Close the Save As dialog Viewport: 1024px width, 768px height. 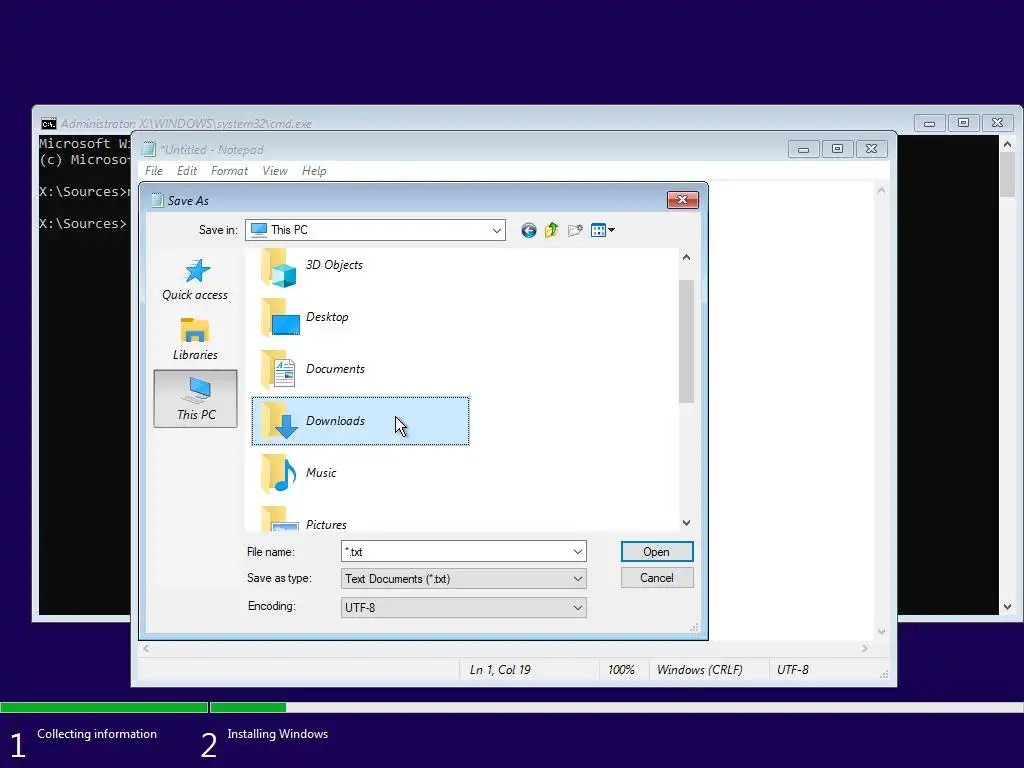682,200
